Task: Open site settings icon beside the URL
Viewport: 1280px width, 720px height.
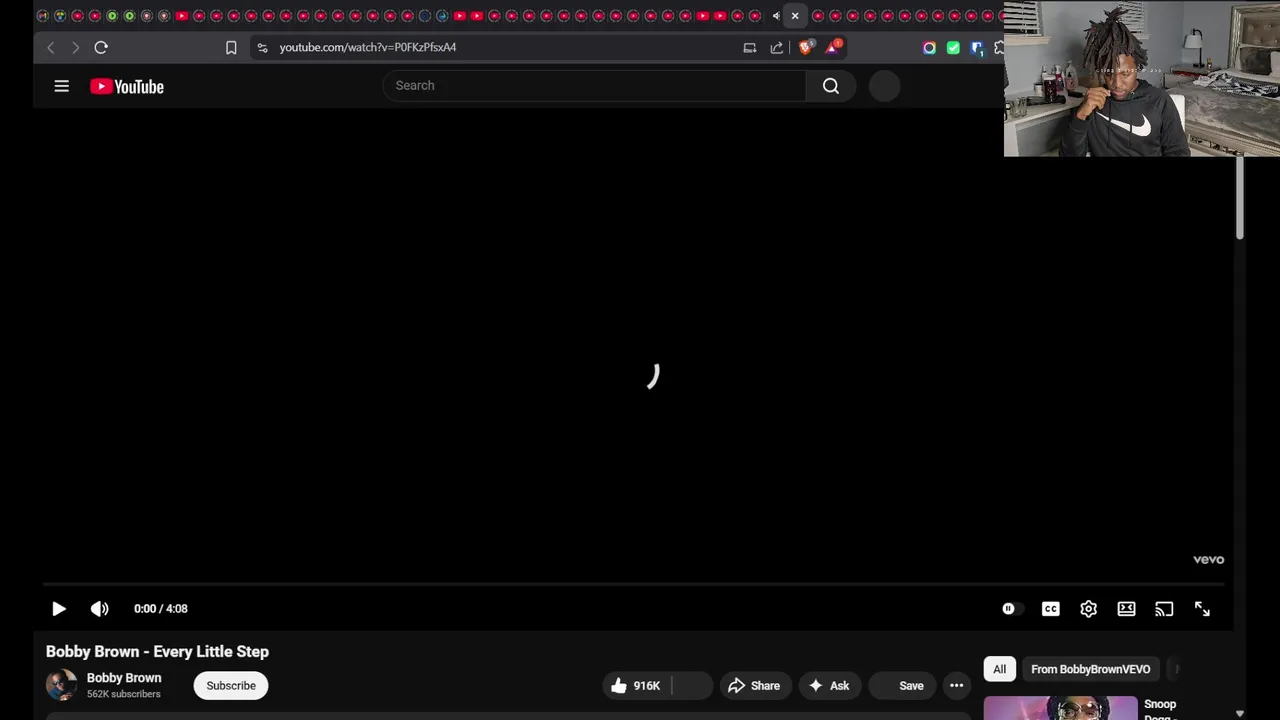Action: point(262,47)
